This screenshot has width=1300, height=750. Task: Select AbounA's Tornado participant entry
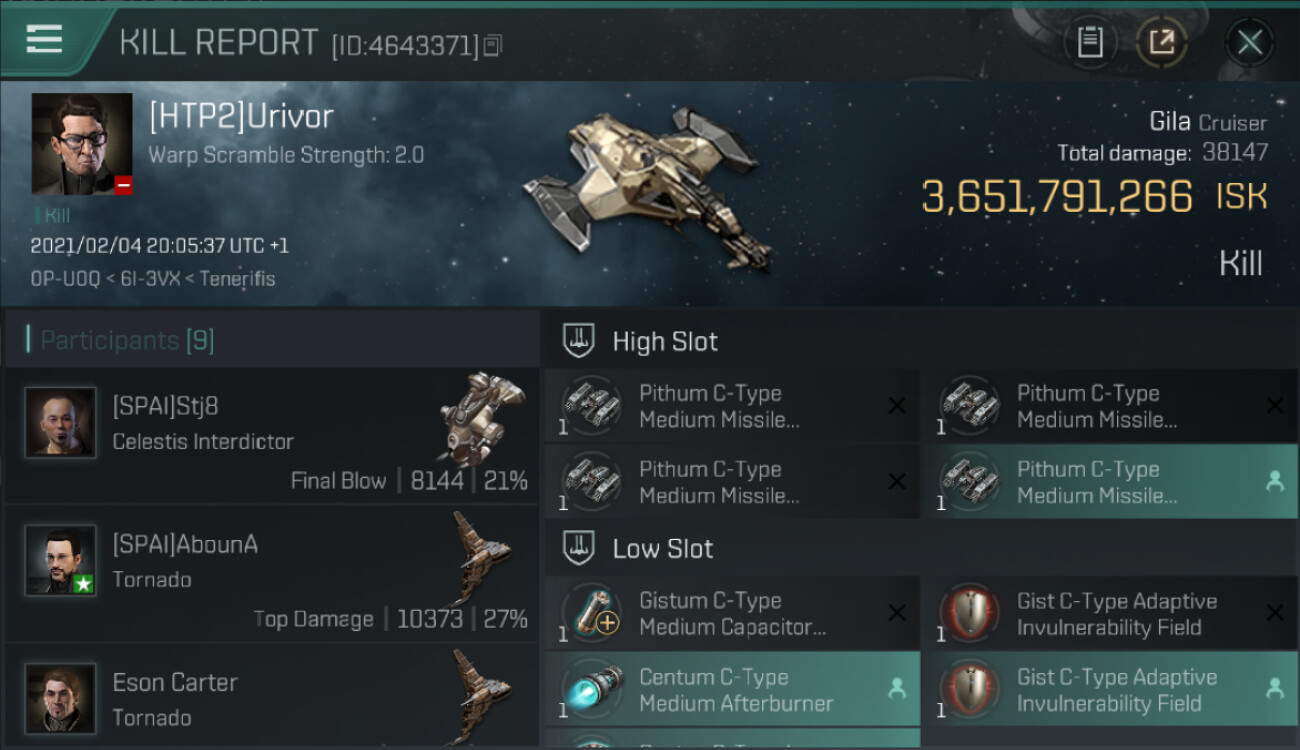pyautogui.click(x=271, y=574)
